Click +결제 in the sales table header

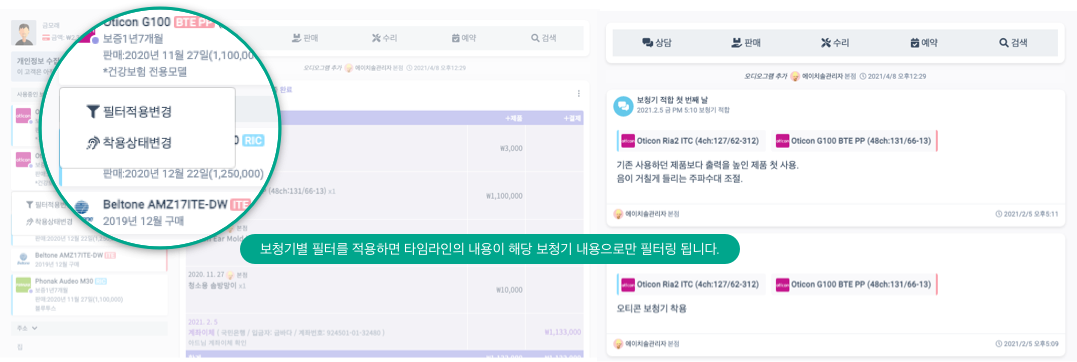572,118
